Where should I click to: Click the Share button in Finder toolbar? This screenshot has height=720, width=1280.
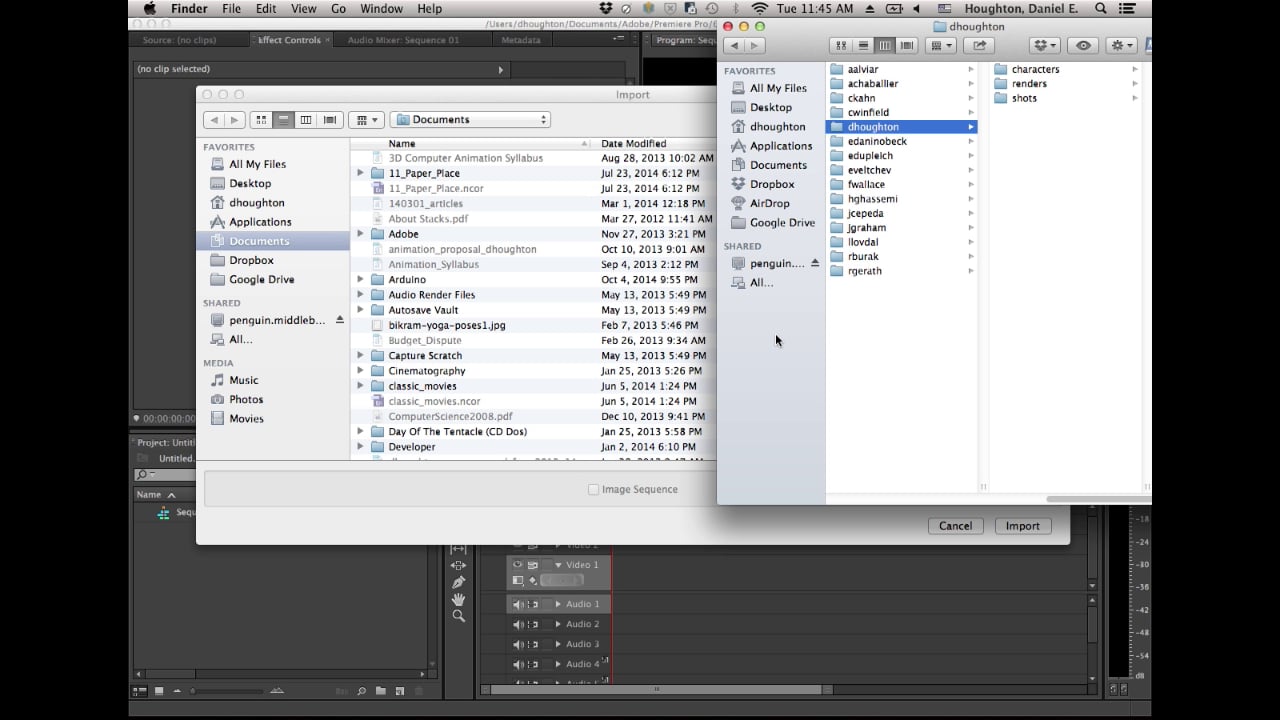pyautogui.click(x=979, y=46)
